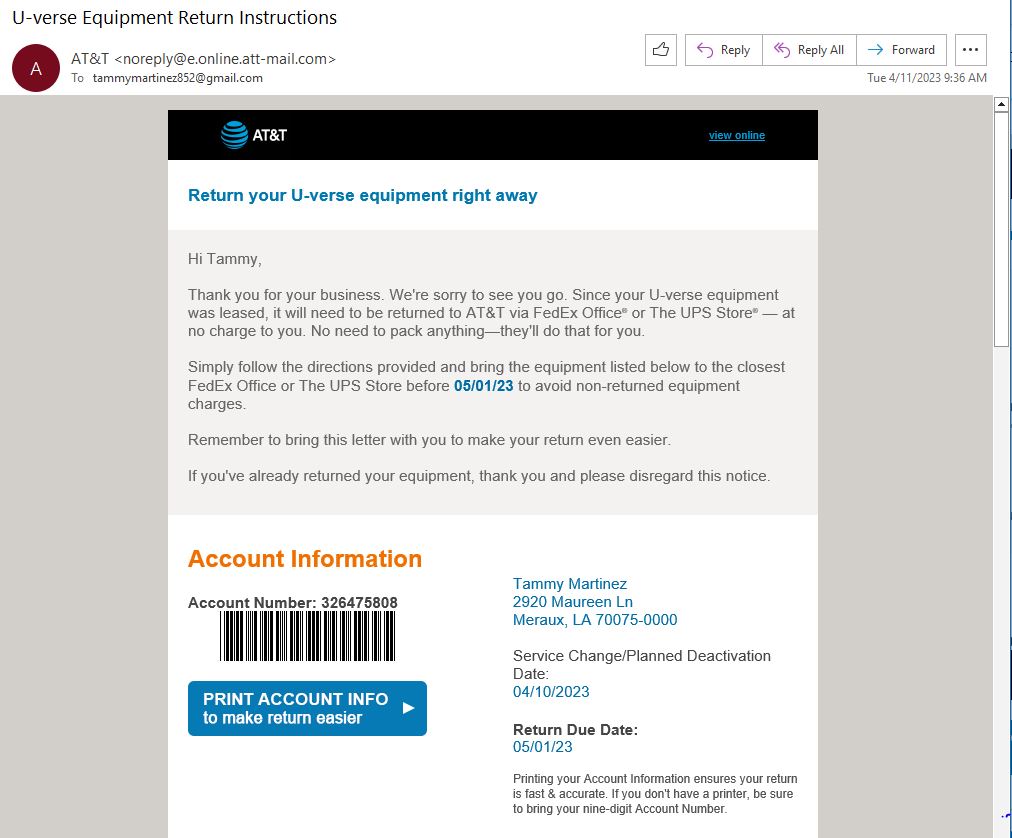
Task: Click the sender avatar circle
Action: (36, 68)
